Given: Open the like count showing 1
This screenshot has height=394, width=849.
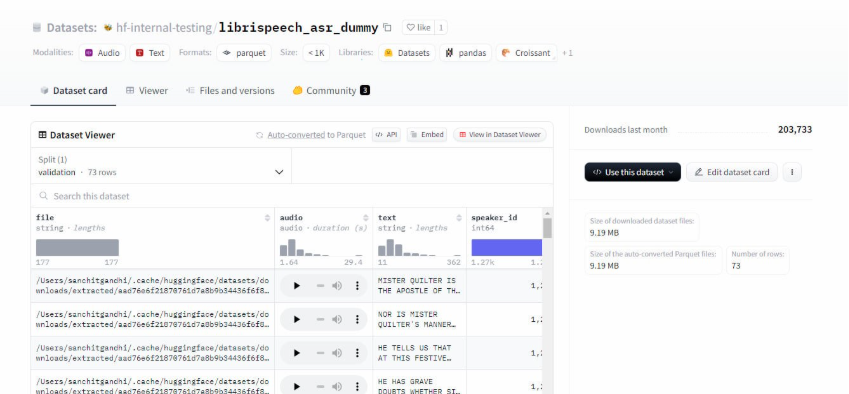Looking at the screenshot, I should tap(441, 27).
